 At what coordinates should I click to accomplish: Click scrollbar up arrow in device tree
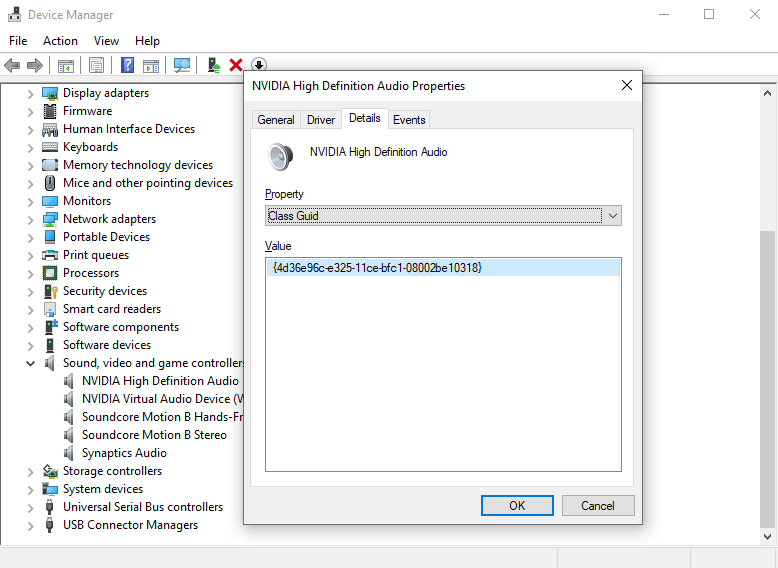pos(767,93)
